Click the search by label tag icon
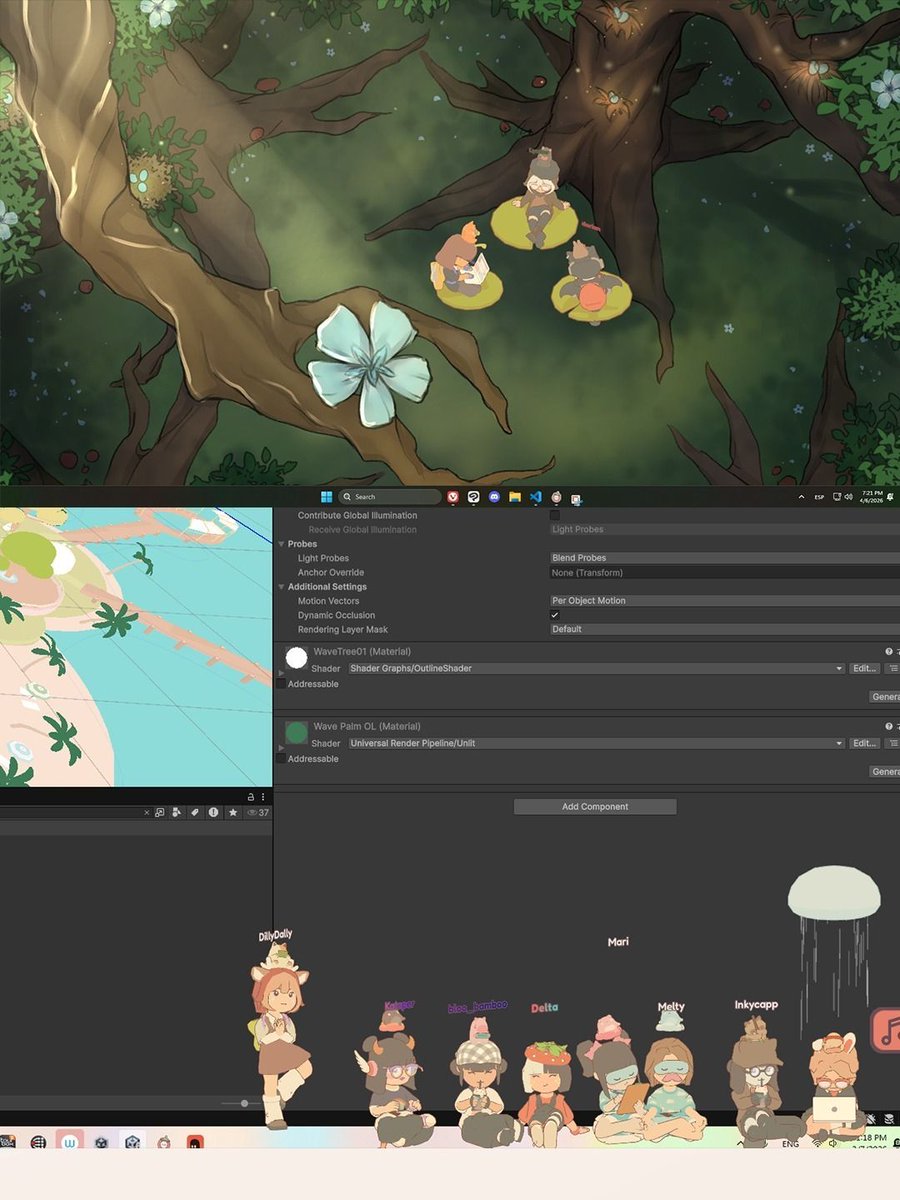Viewport: 900px width, 1200px height. click(195, 813)
